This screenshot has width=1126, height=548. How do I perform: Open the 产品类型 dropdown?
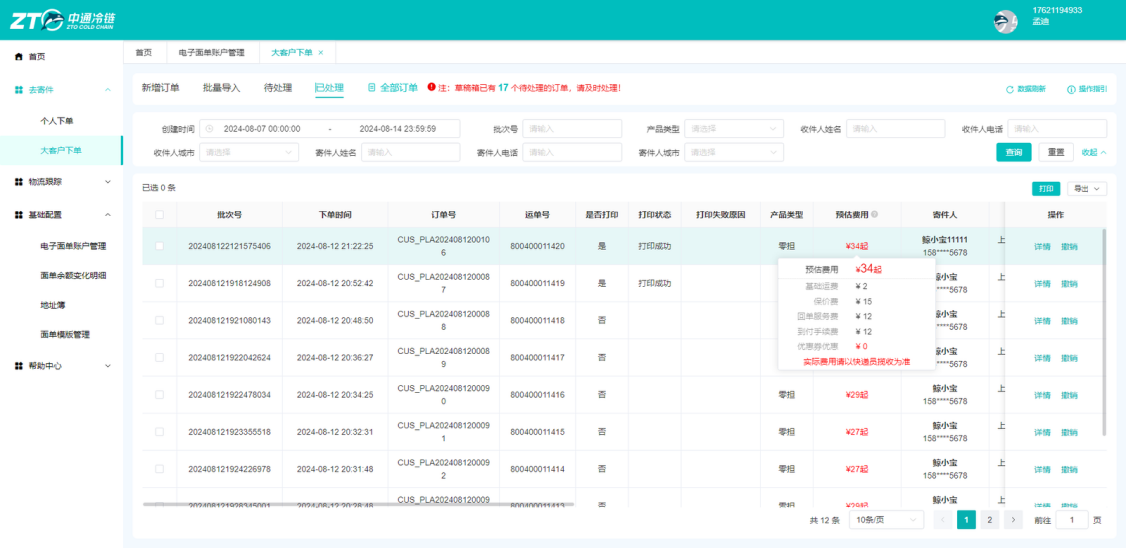tap(734, 129)
